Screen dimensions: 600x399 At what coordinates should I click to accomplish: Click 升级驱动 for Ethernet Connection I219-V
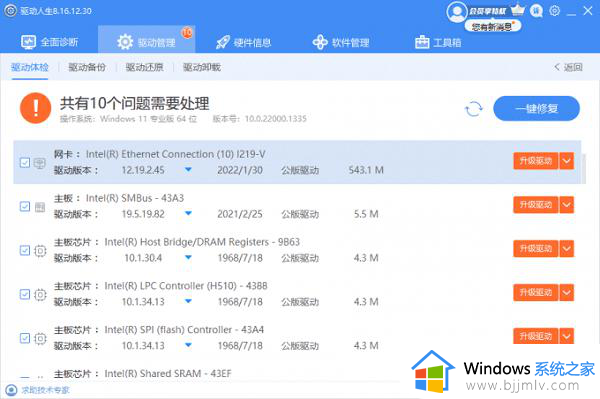[x=536, y=161]
